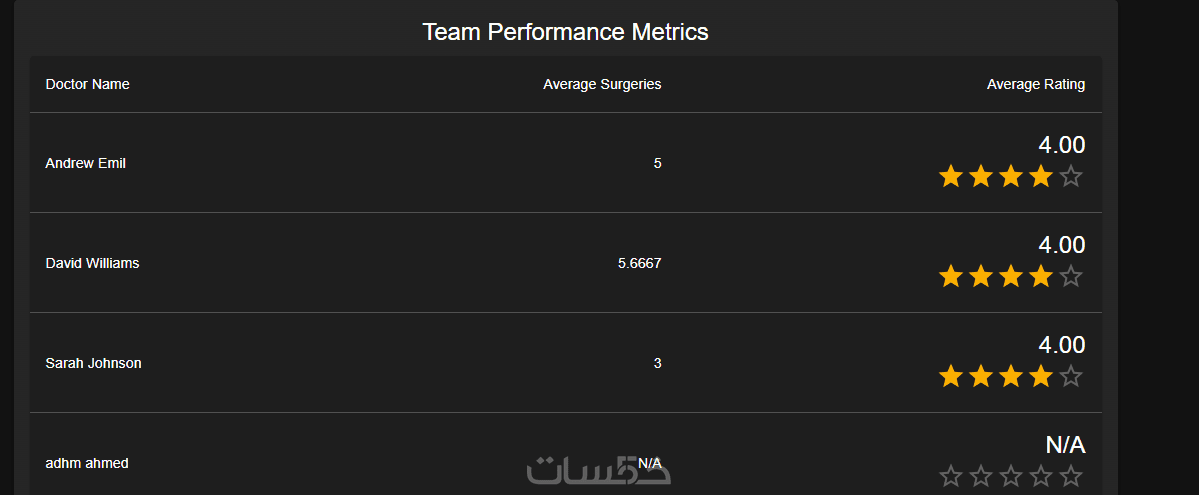Click Sarah Johnson's second rating star
This screenshot has height=495, width=1199.
981,377
